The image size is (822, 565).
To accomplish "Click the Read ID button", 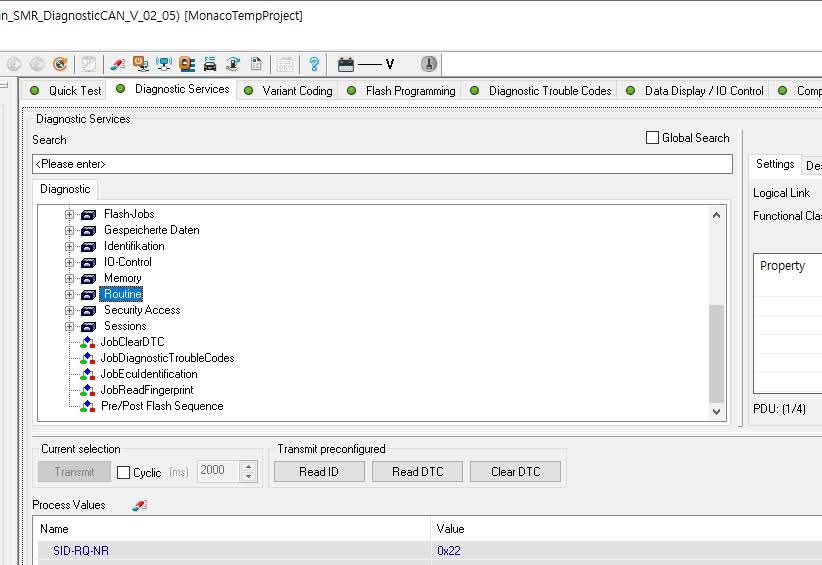I will coord(319,472).
